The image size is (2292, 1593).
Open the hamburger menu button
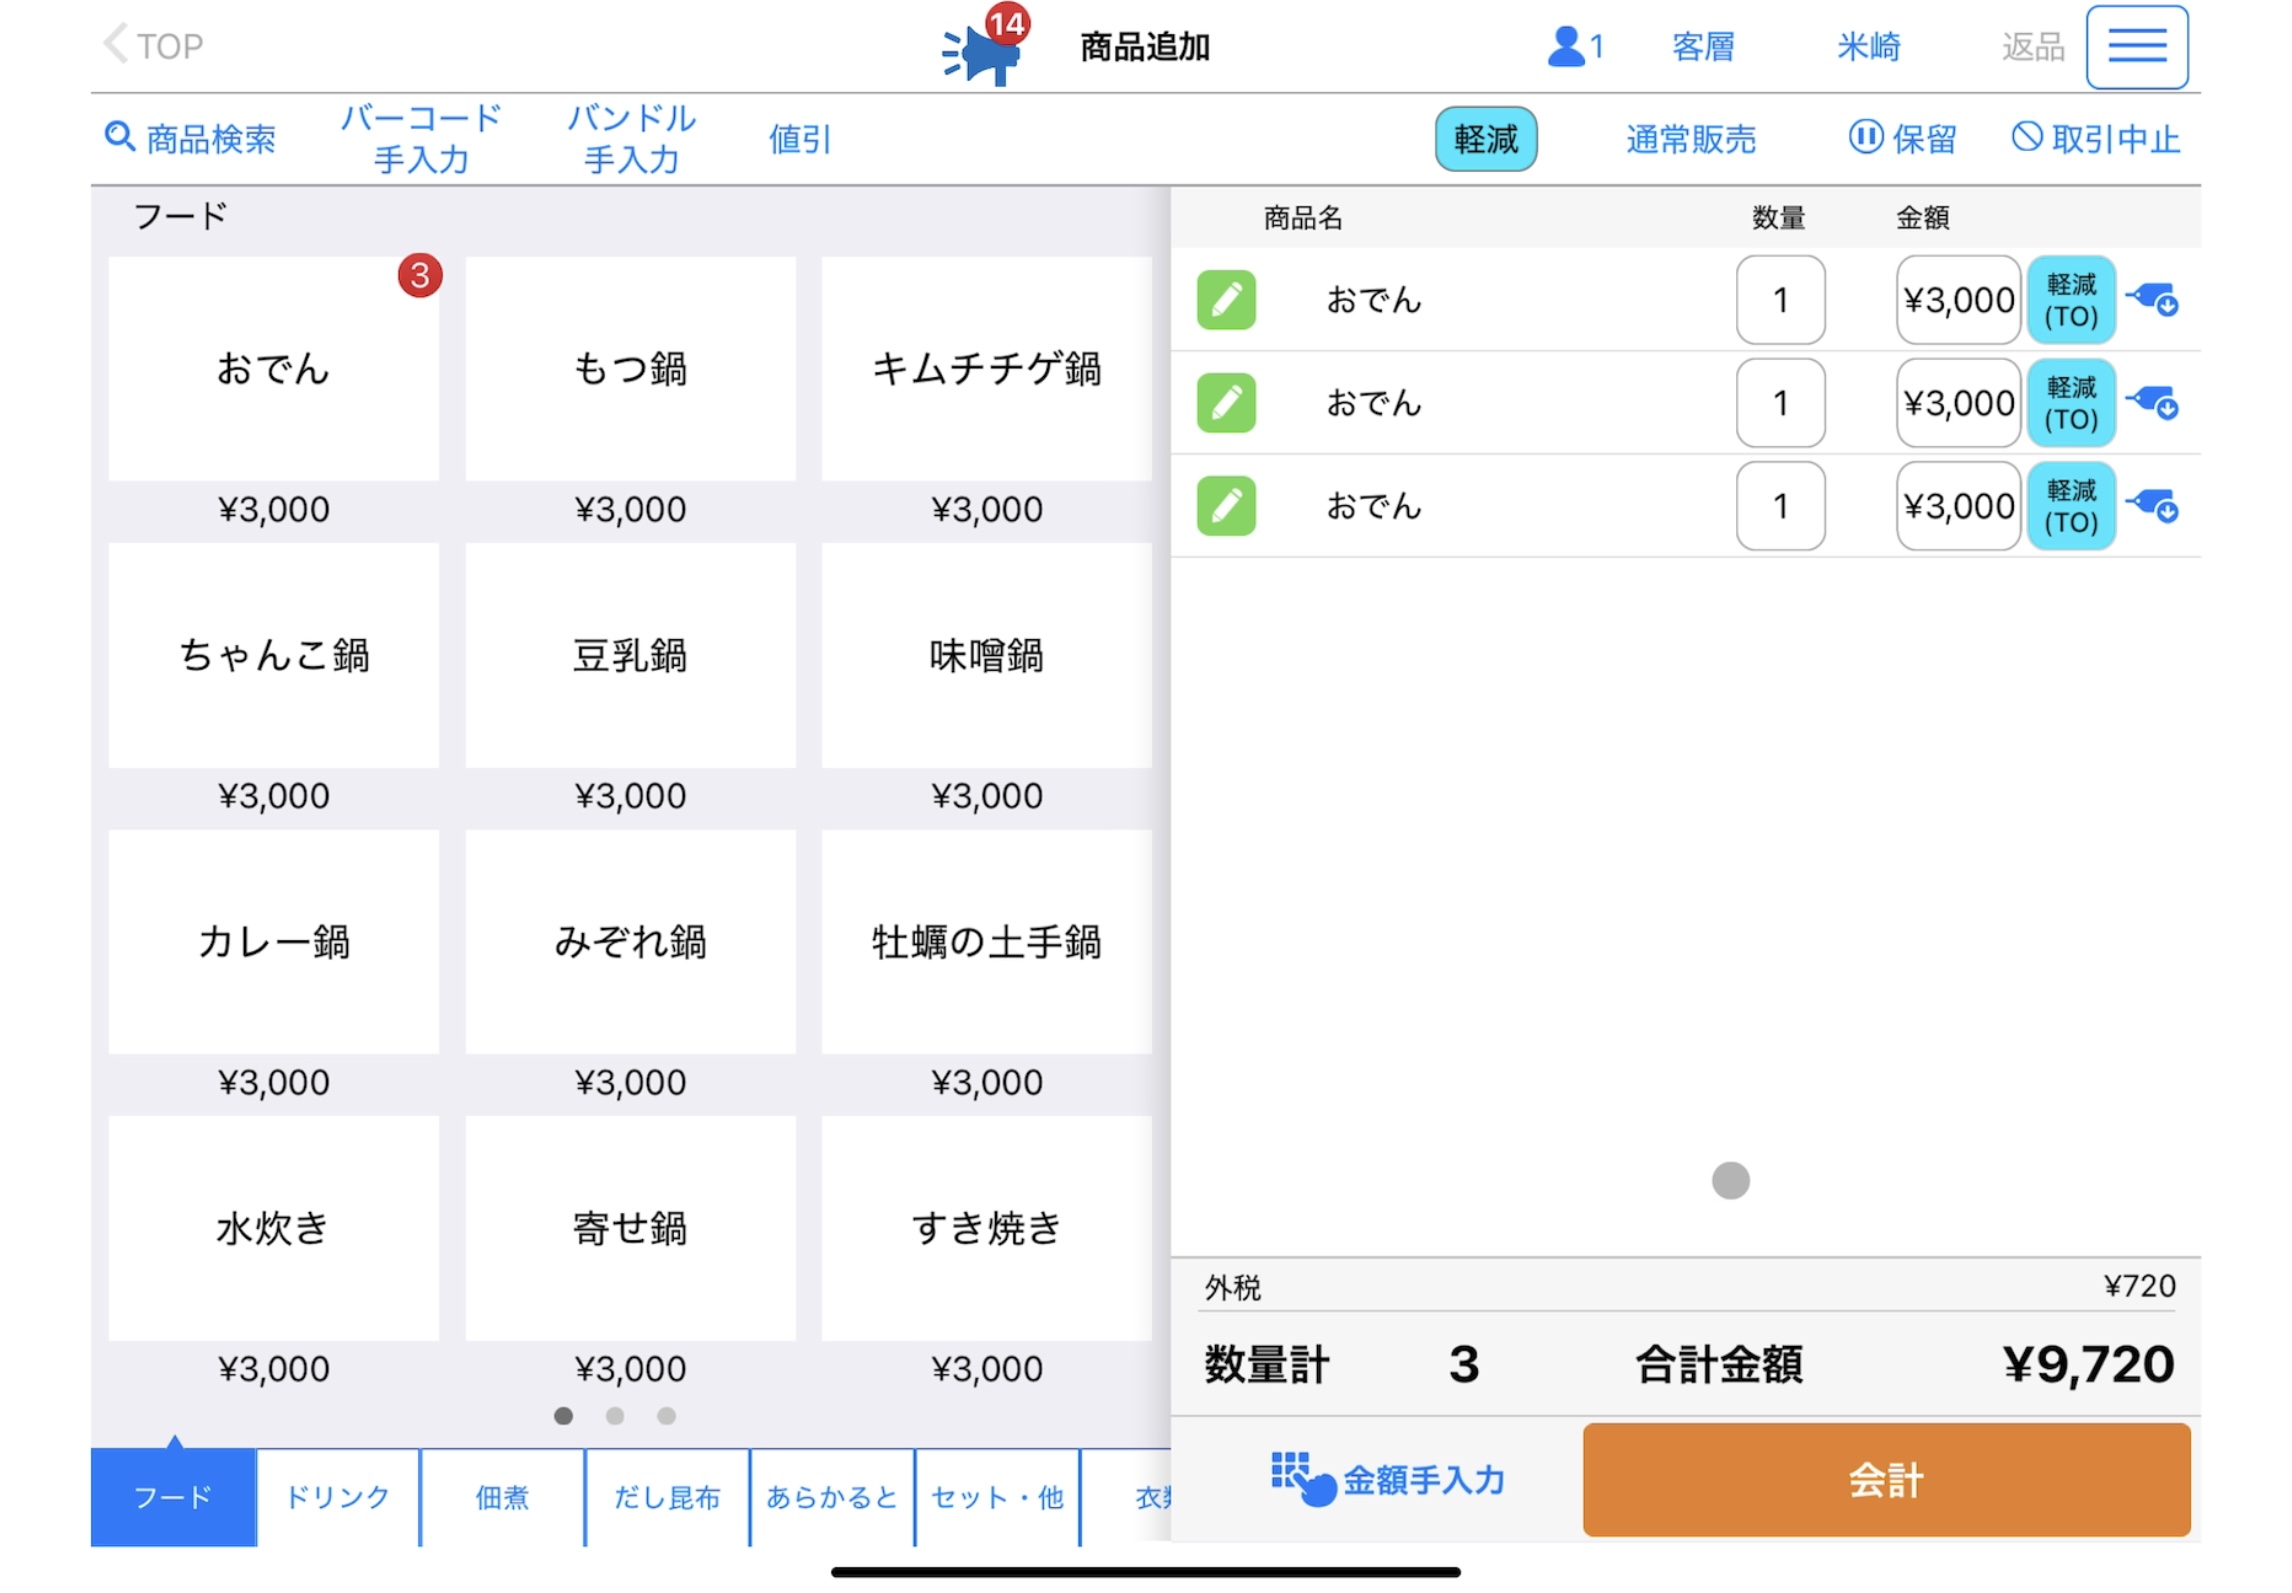tap(2135, 47)
